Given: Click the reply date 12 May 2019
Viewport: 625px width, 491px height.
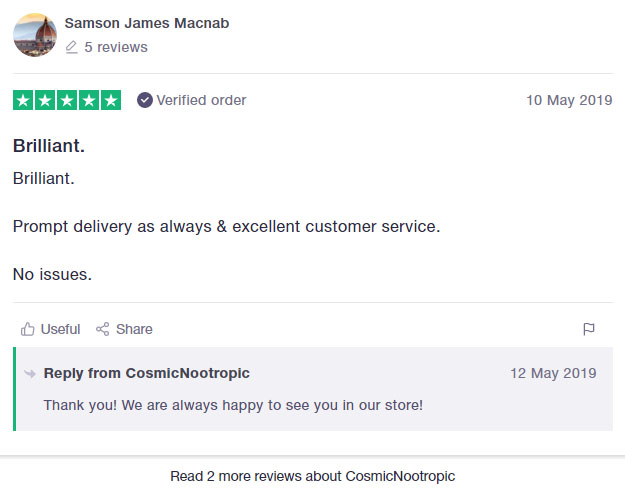Looking at the screenshot, I should tap(553, 373).
